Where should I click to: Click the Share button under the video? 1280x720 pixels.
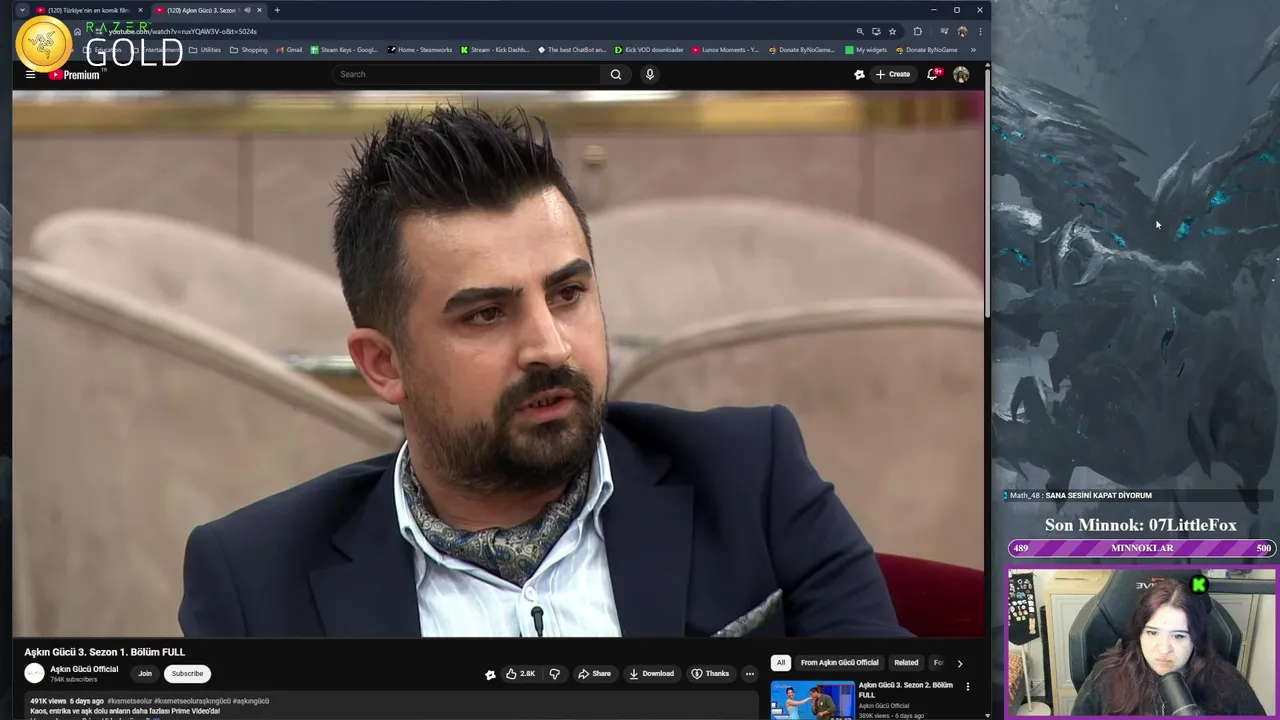594,674
